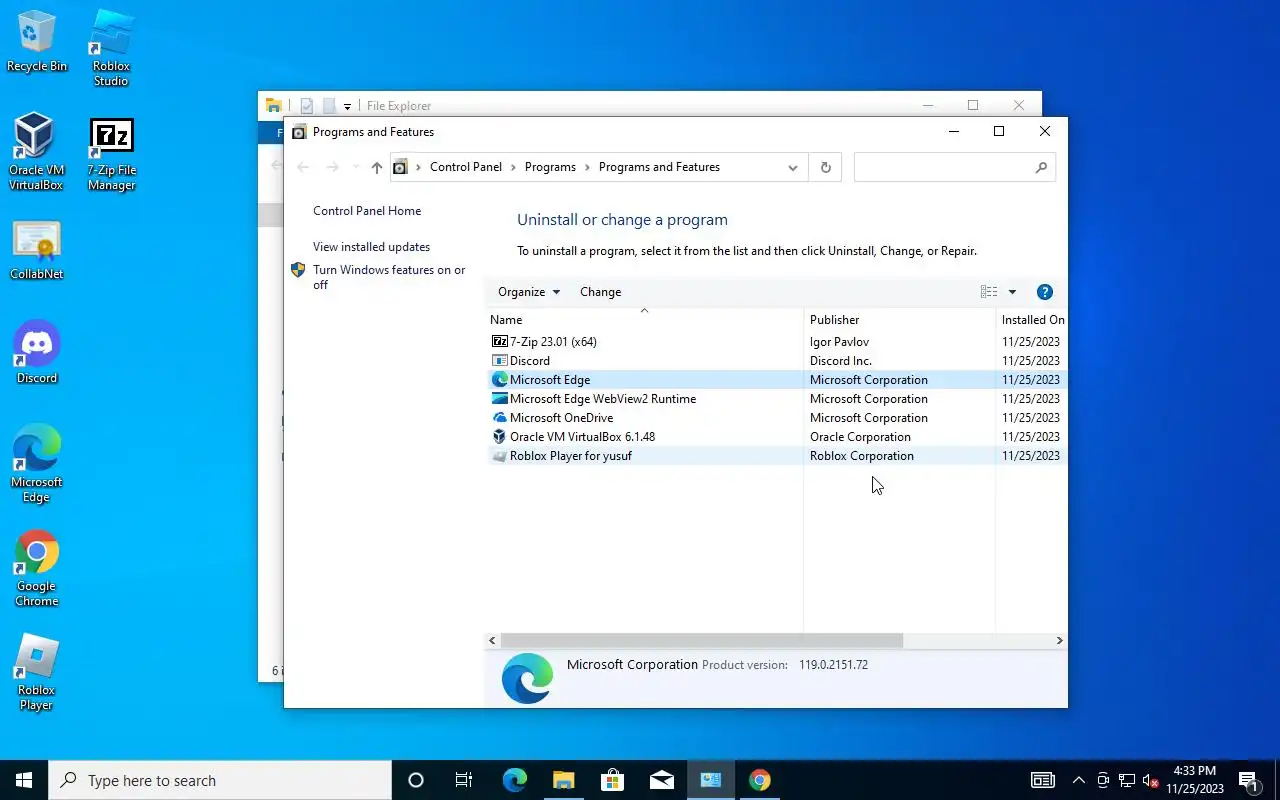Open touch keyboard tray icon

click(1042, 780)
